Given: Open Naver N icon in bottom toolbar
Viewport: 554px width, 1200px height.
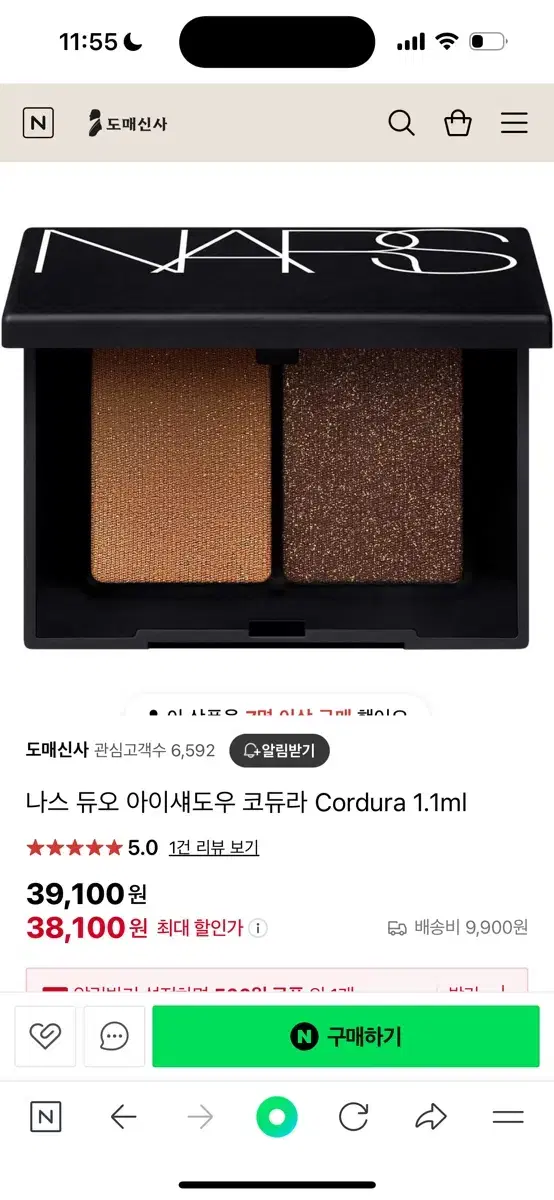Looking at the screenshot, I should 46,1117.
